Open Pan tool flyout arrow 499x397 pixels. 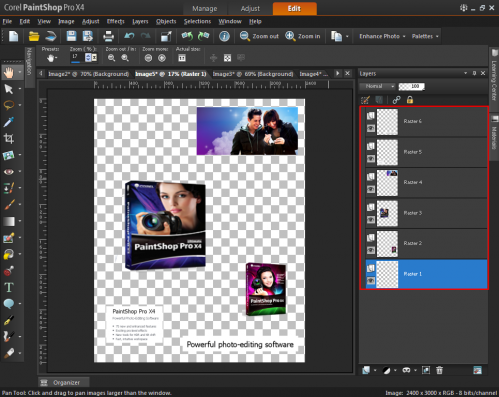click(20, 72)
